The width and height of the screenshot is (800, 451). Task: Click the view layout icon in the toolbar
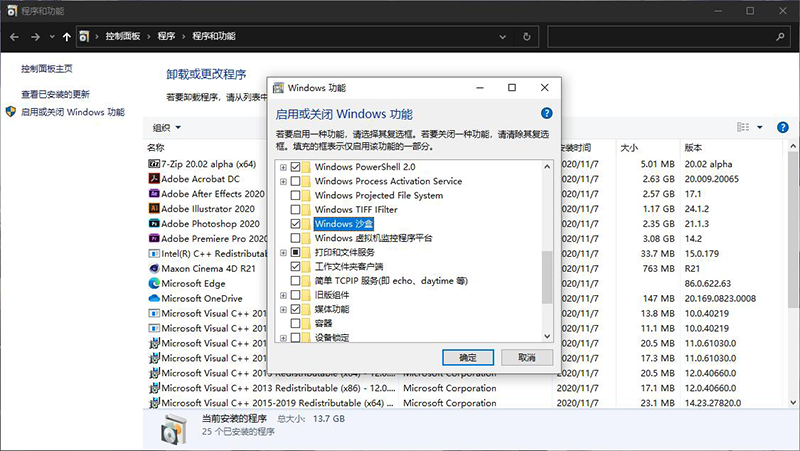743,127
